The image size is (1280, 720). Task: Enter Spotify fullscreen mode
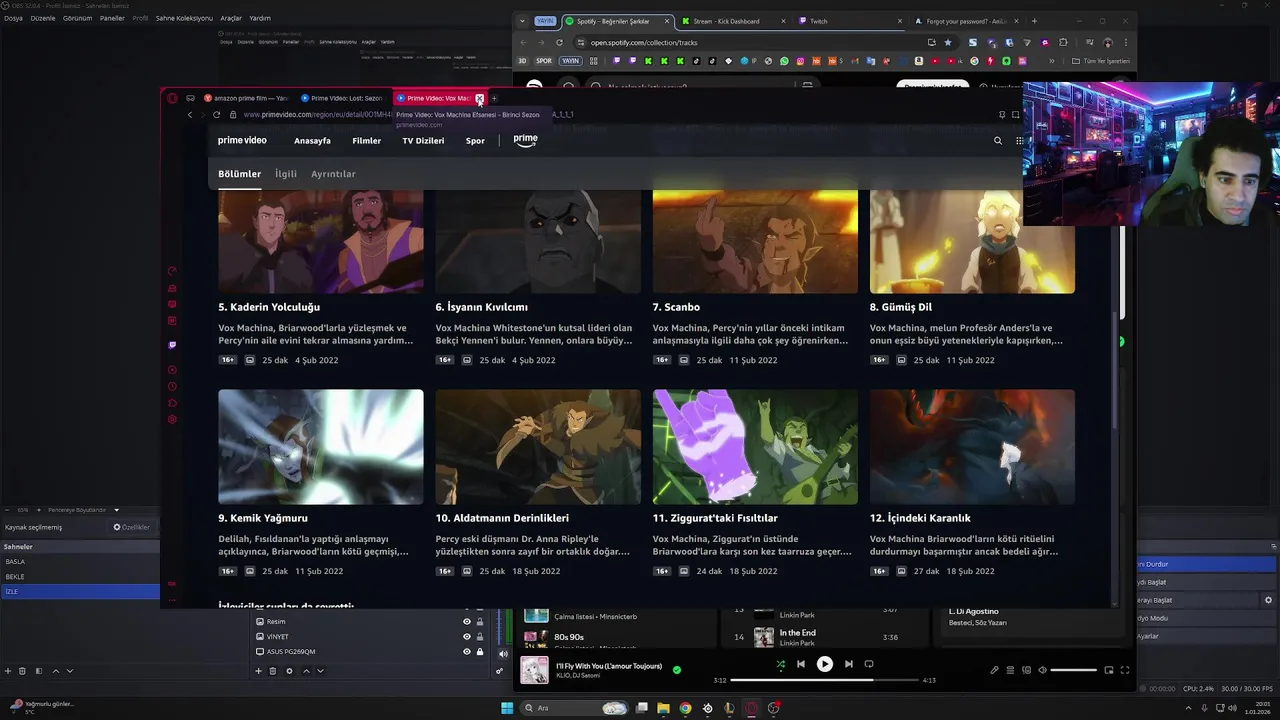(1125, 670)
